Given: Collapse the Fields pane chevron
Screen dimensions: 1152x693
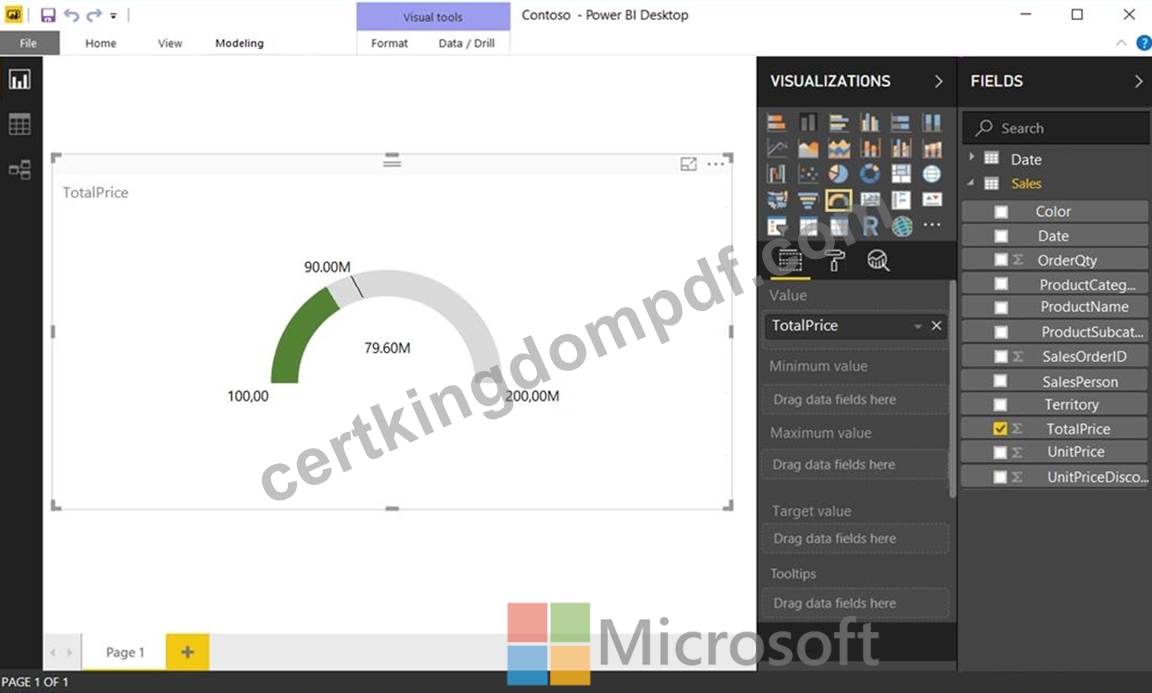Looking at the screenshot, I should pos(1138,81).
